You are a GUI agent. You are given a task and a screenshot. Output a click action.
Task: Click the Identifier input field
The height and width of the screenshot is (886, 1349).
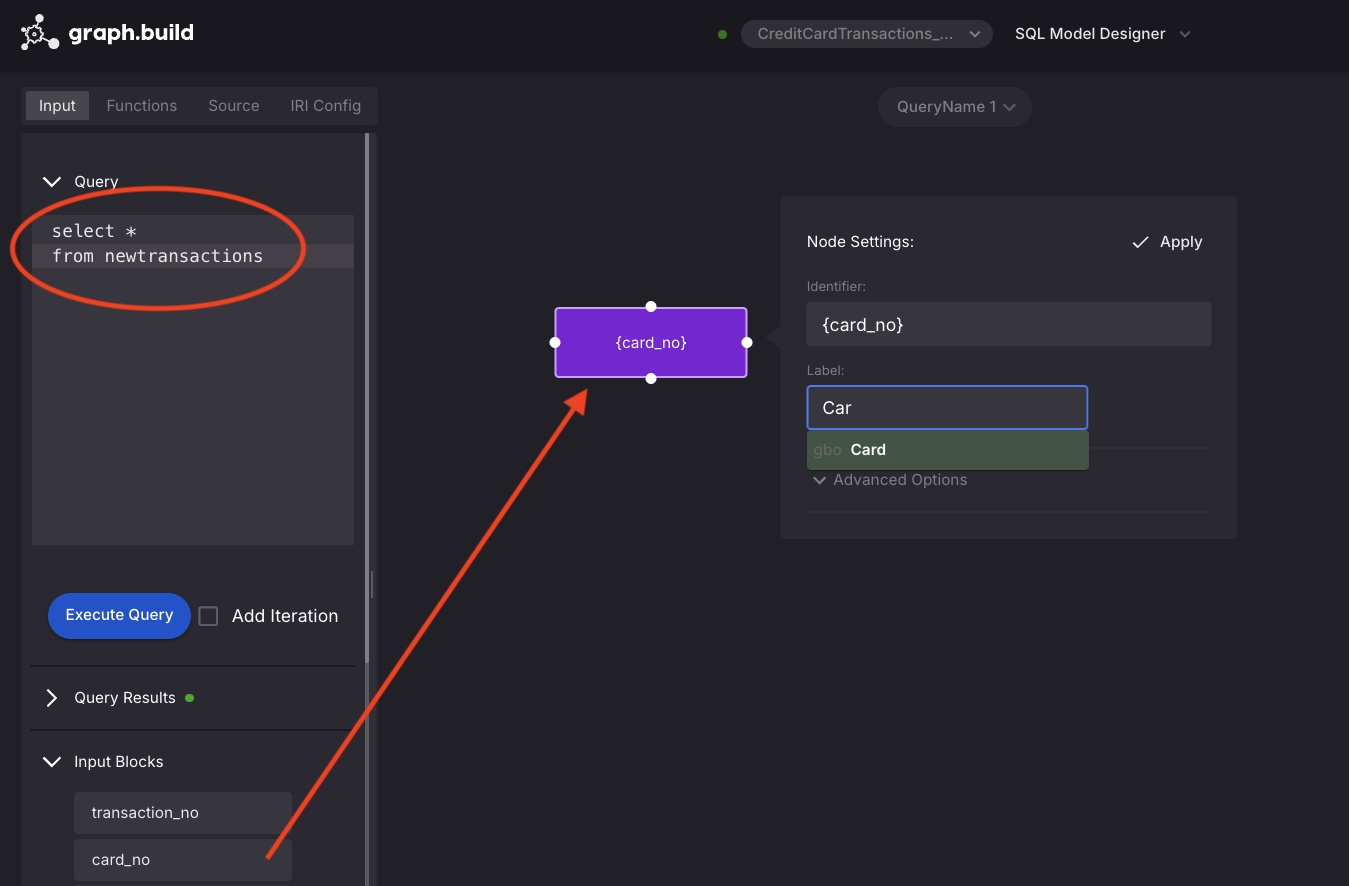point(1008,325)
